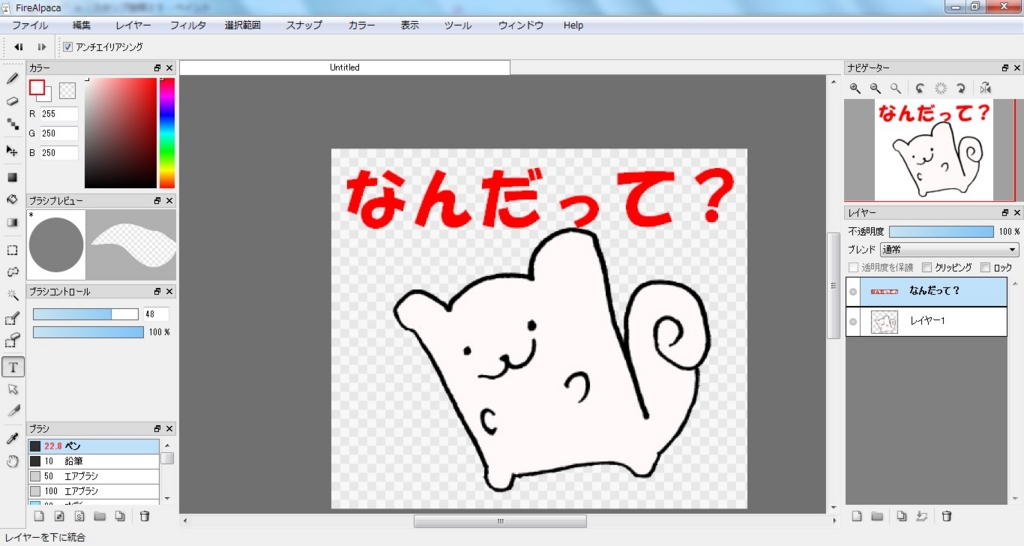Select the Gradient tool
Screen dimensions: 1024x546
click(12, 222)
